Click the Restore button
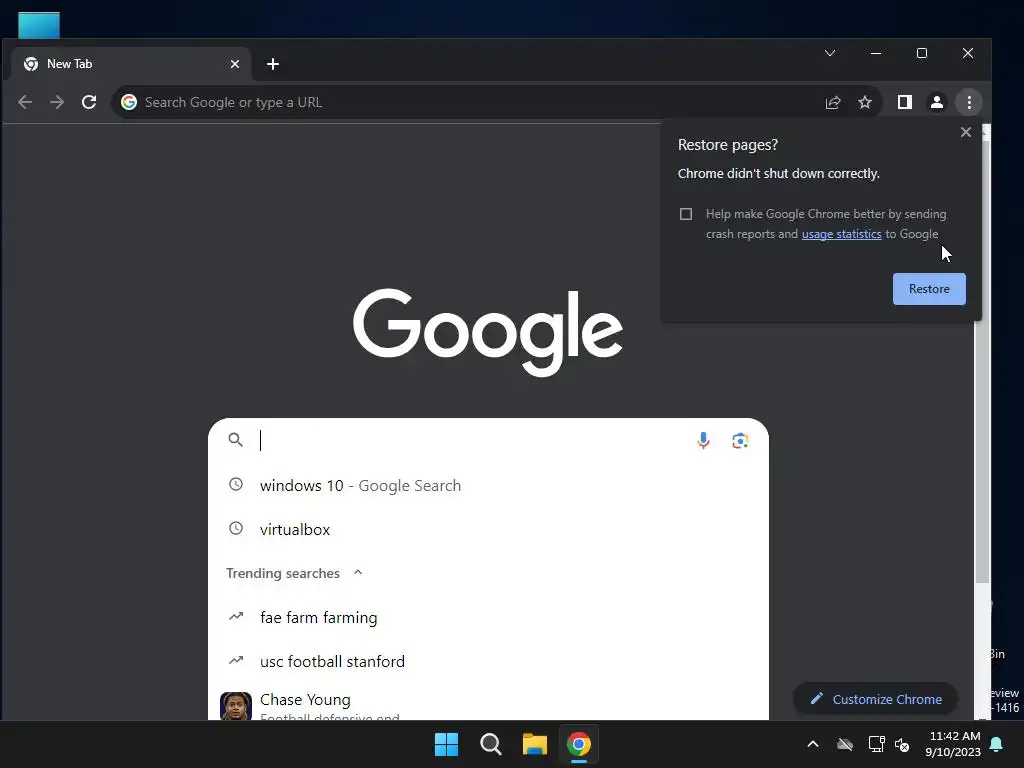Image resolution: width=1024 pixels, height=768 pixels. coord(929,289)
